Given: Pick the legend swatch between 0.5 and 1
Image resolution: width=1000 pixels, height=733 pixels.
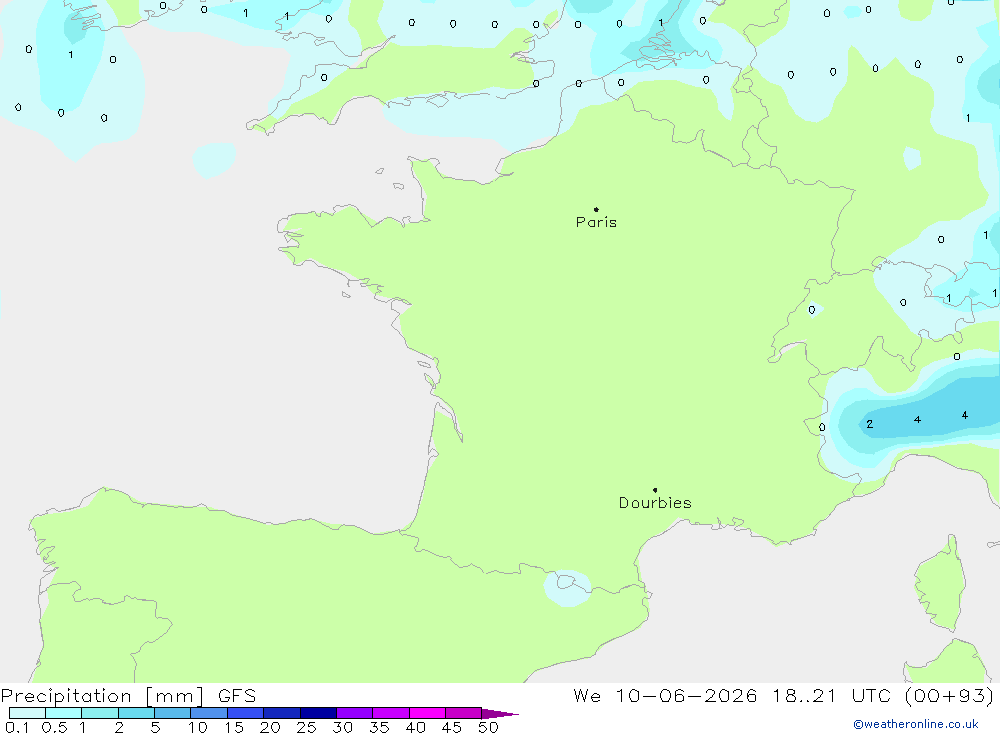Looking at the screenshot, I should 64,713.
